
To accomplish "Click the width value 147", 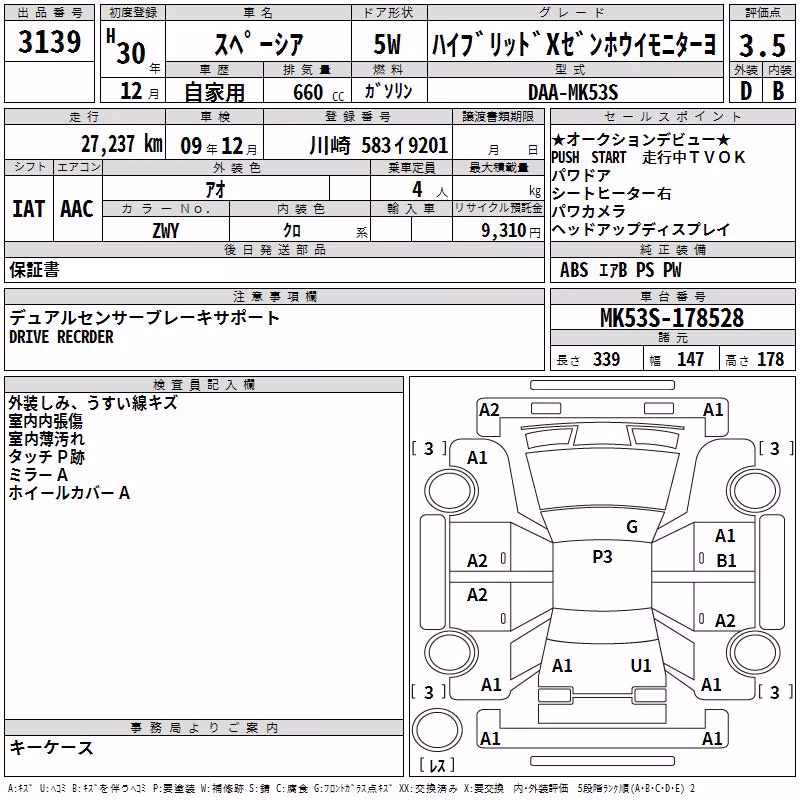I will (x=690, y=359).
